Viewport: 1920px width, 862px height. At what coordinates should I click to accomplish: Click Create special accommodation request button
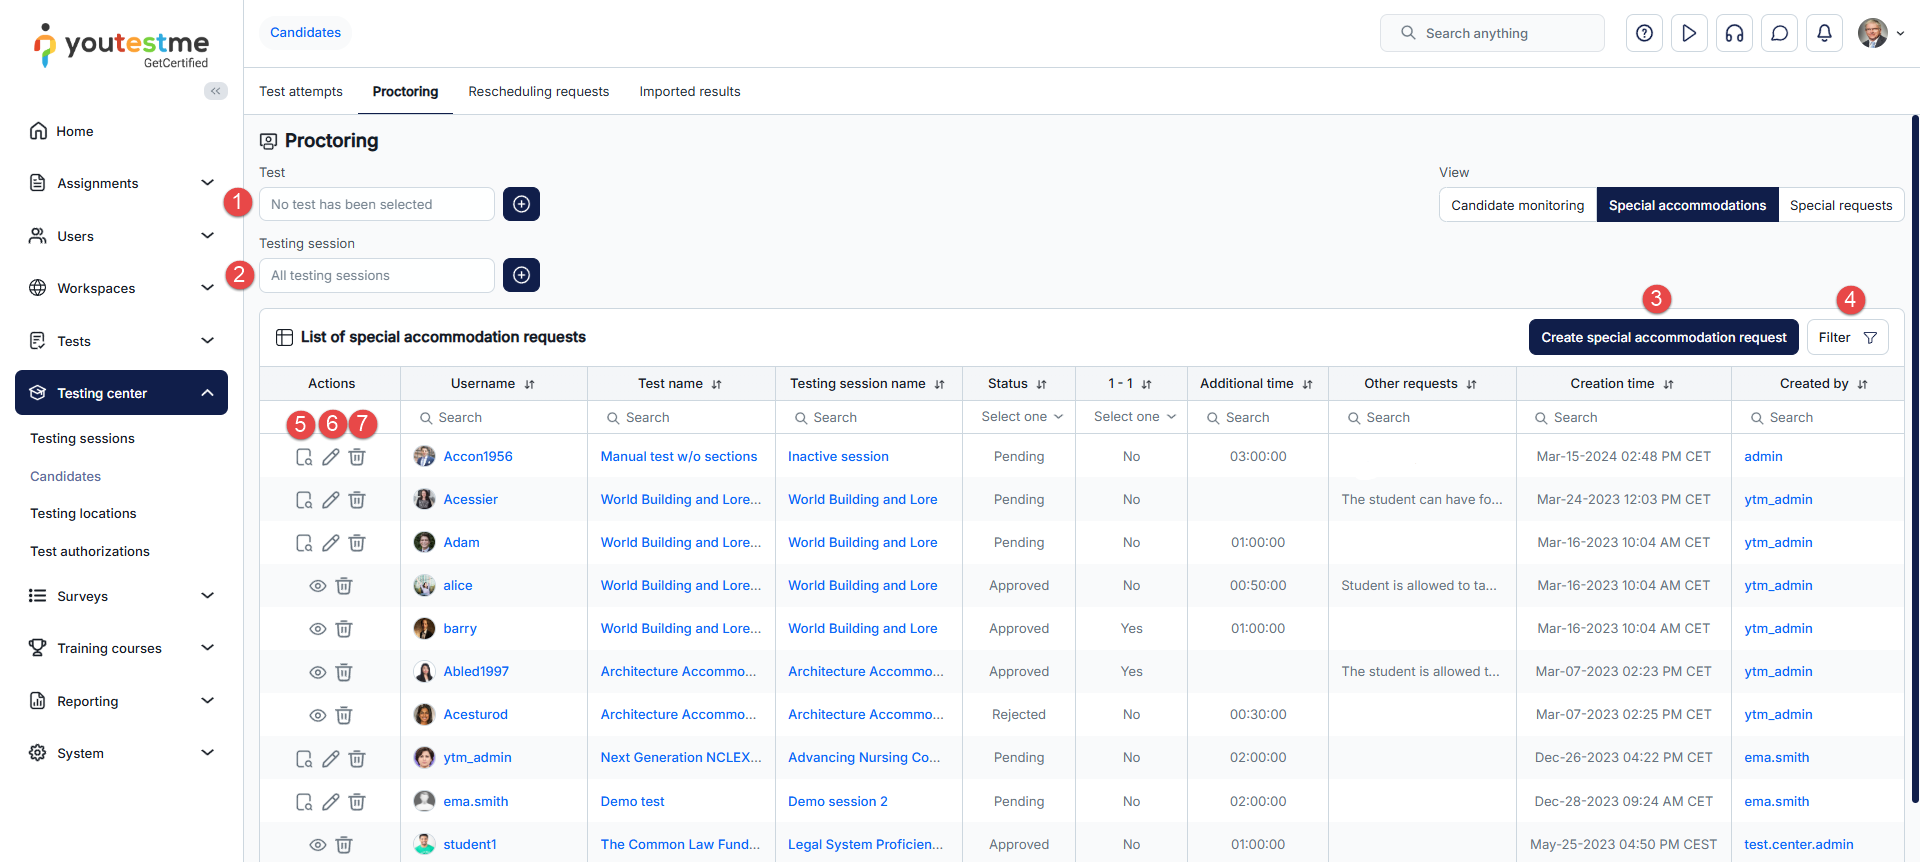click(x=1663, y=337)
